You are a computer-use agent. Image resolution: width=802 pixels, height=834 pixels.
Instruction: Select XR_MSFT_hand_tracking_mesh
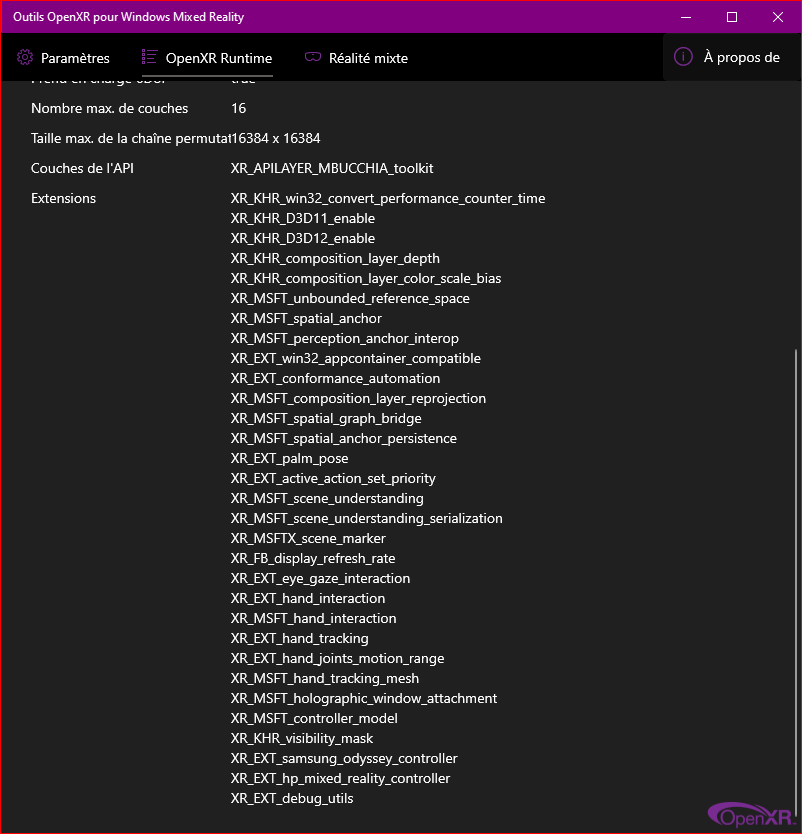(325, 679)
